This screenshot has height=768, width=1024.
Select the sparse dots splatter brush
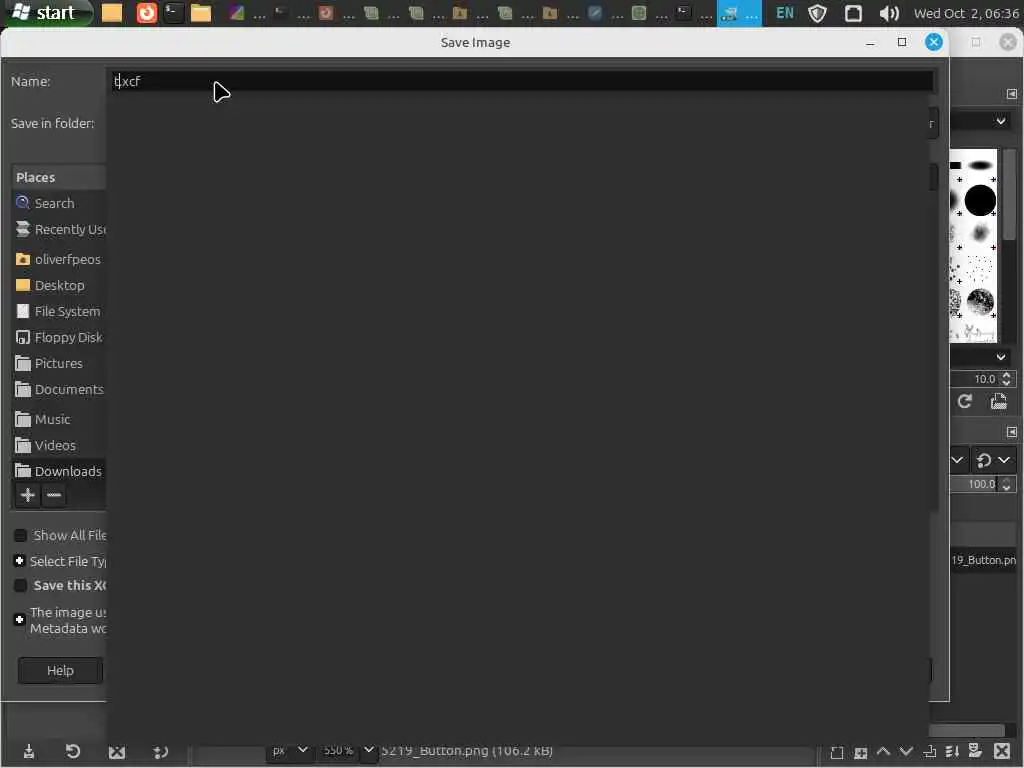978,266
